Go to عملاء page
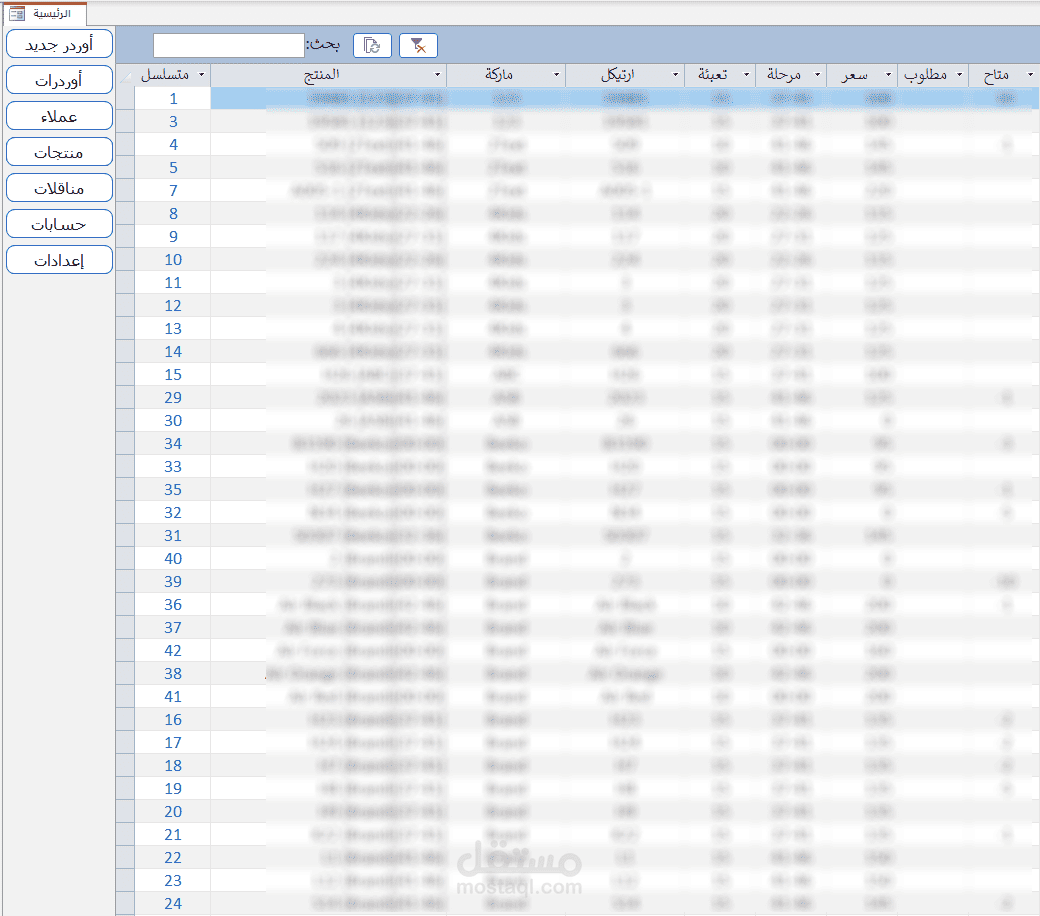 coord(60,116)
